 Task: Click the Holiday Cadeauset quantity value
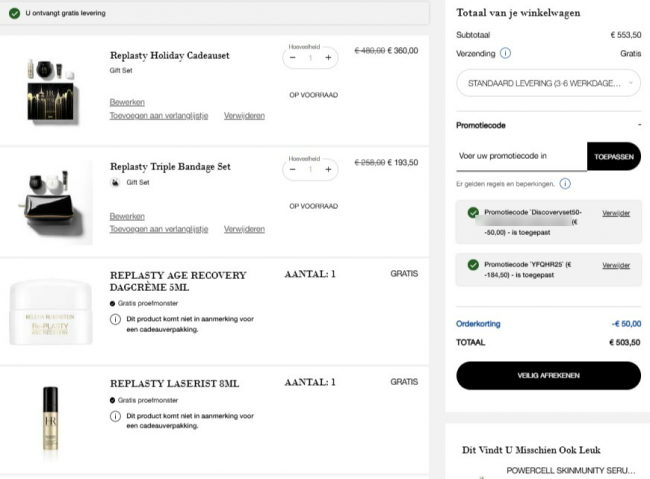tap(310, 58)
